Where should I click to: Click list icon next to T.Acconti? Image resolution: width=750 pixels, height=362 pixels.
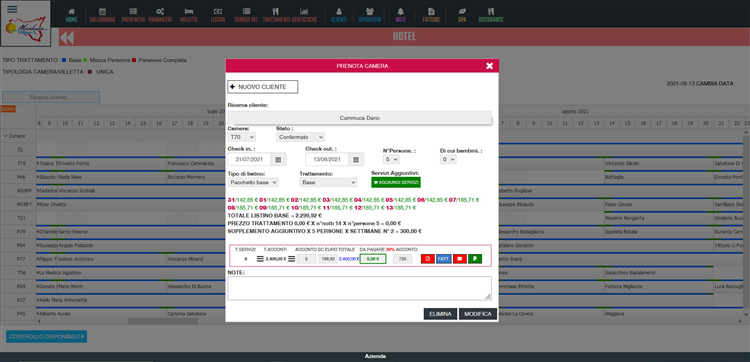pos(291,259)
